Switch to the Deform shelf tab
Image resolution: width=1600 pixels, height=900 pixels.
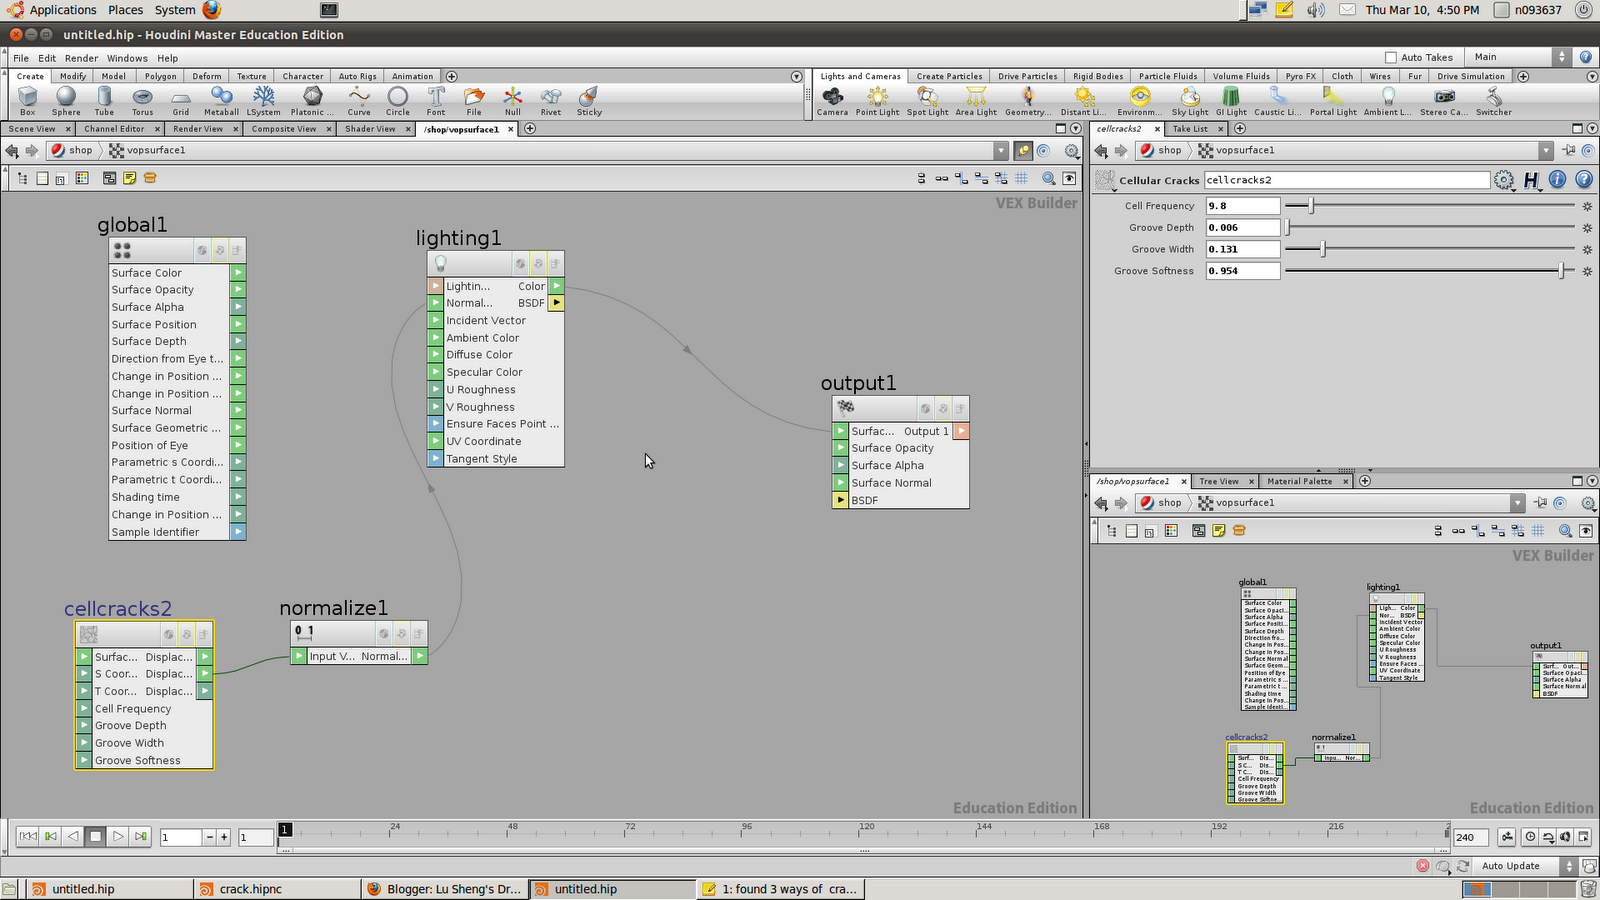click(x=207, y=76)
